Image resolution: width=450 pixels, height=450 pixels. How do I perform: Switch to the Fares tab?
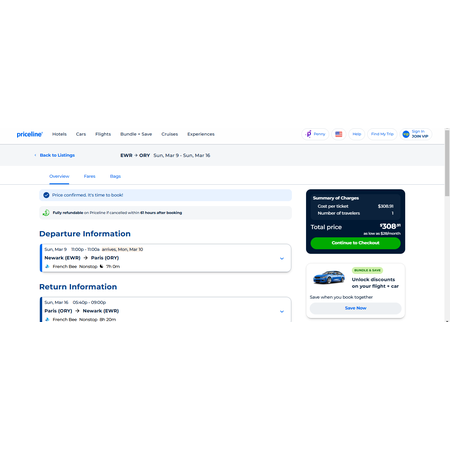89,176
